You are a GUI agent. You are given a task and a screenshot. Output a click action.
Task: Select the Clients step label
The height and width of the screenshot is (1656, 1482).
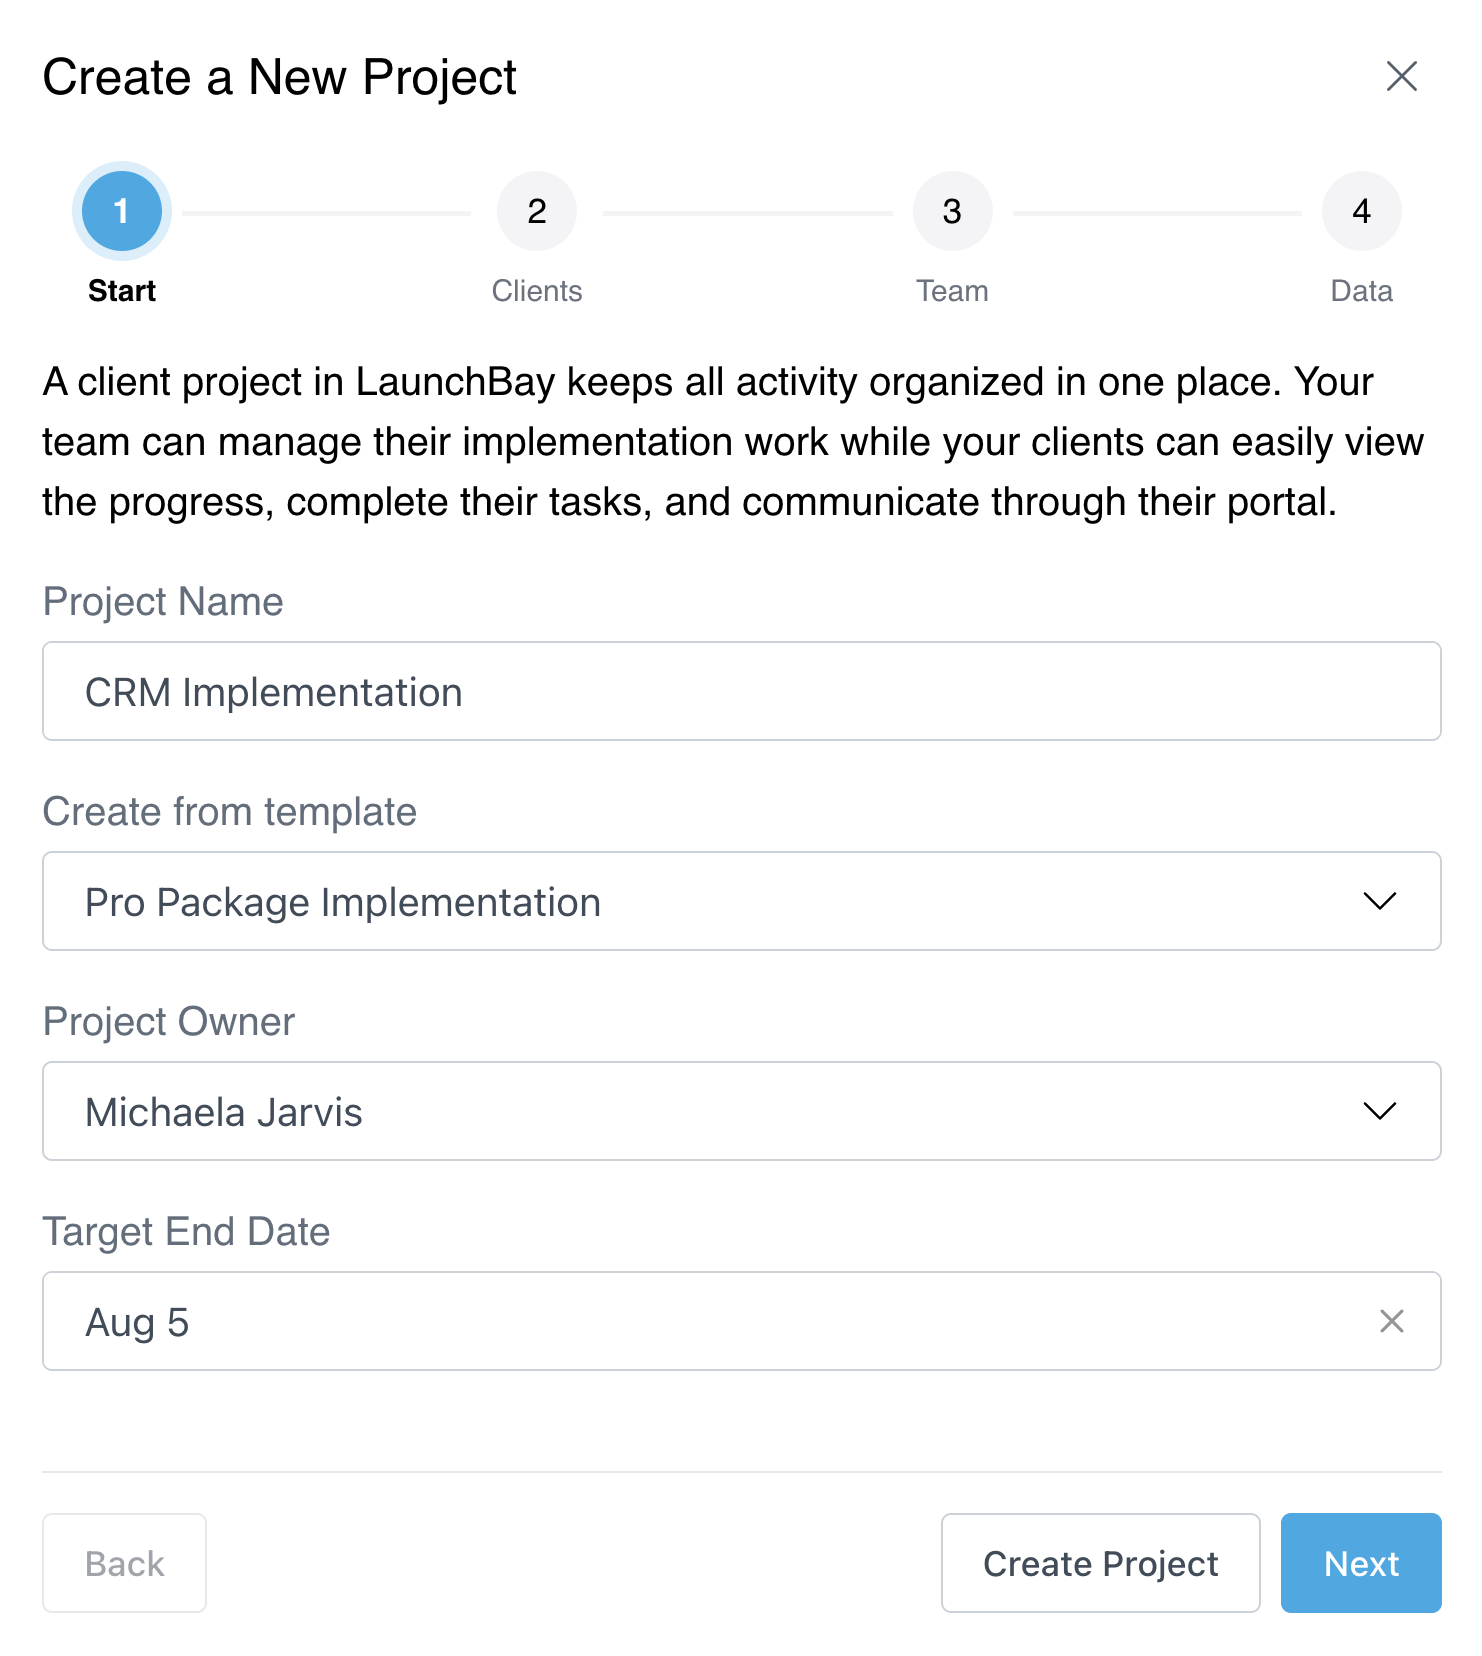click(537, 291)
